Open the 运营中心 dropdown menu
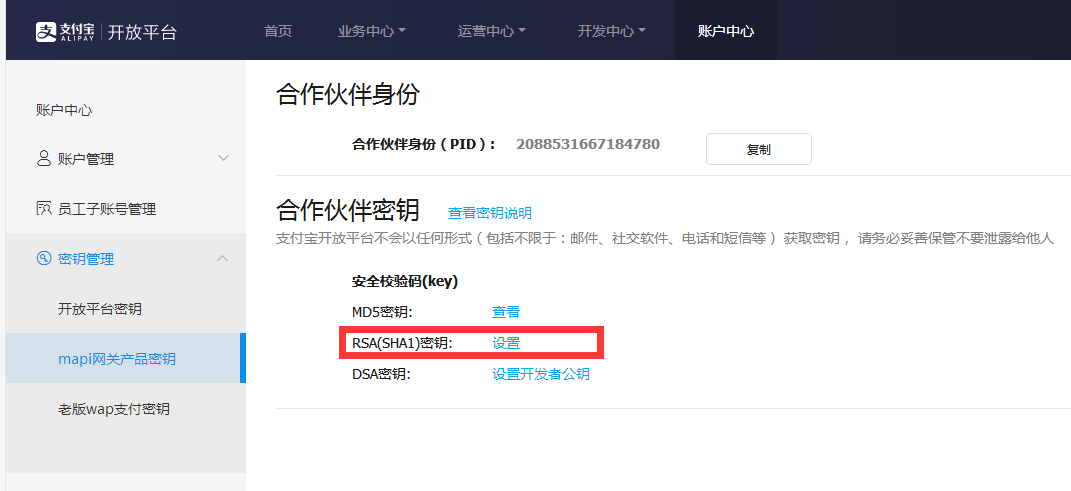The image size is (1071, 491). coord(492,31)
